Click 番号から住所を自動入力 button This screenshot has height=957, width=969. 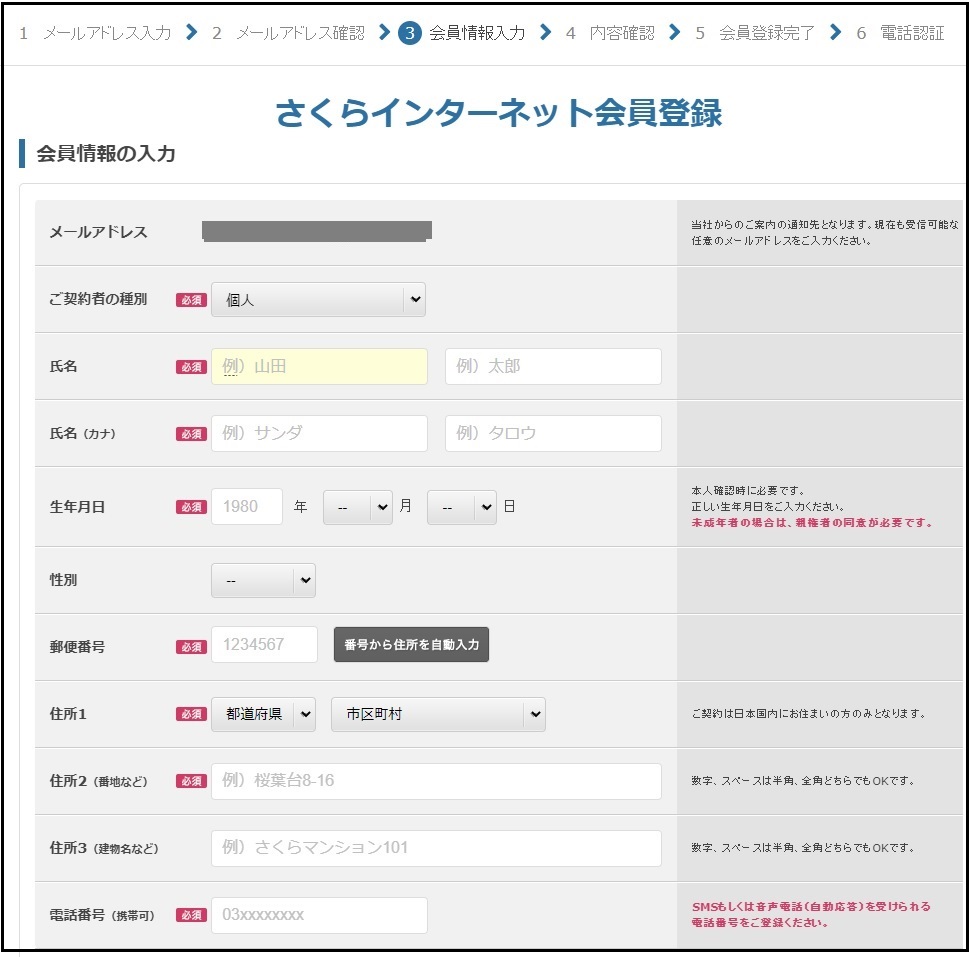[412, 644]
